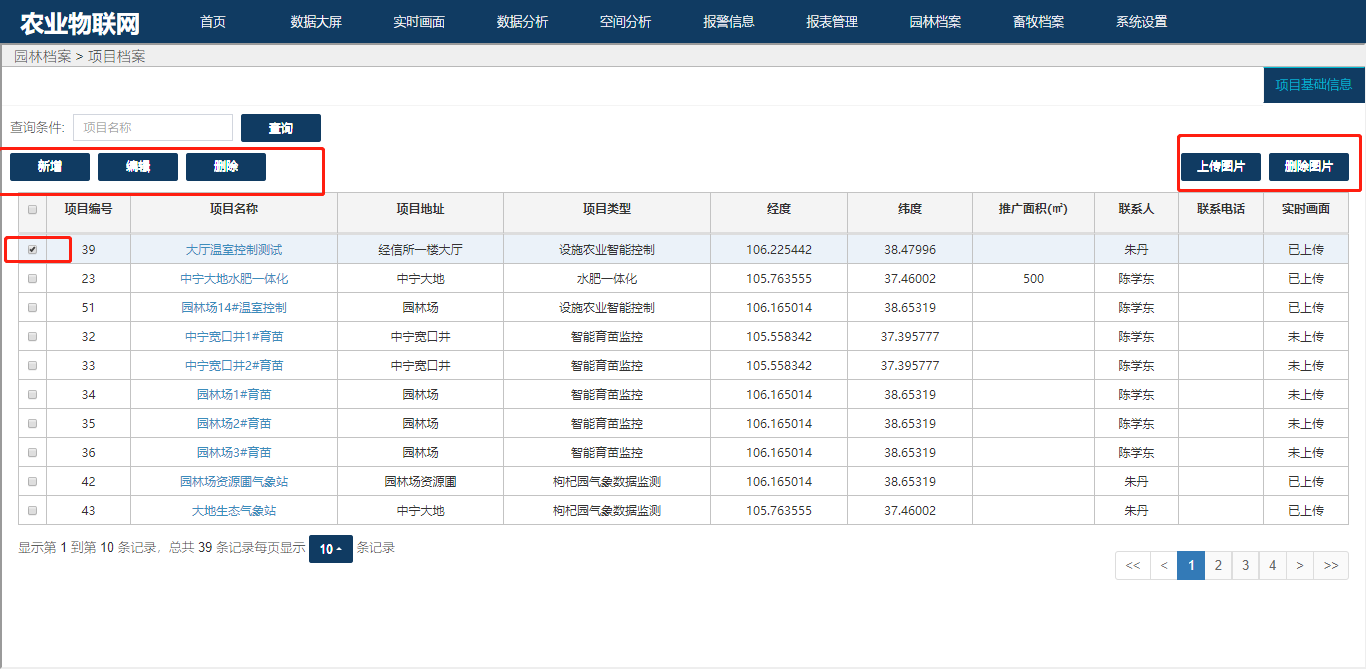Image resolution: width=1366 pixels, height=669 pixels.
Task: Open the 园林档案 navigation menu
Action: pos(935,22)
